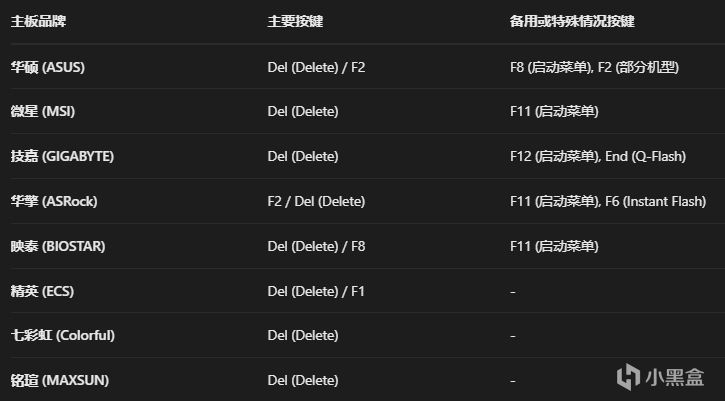The height and width of the screenshot is (401, 725).
Task: Click the 小黑盒 logo icon watermark
Action: pos(628,375)
